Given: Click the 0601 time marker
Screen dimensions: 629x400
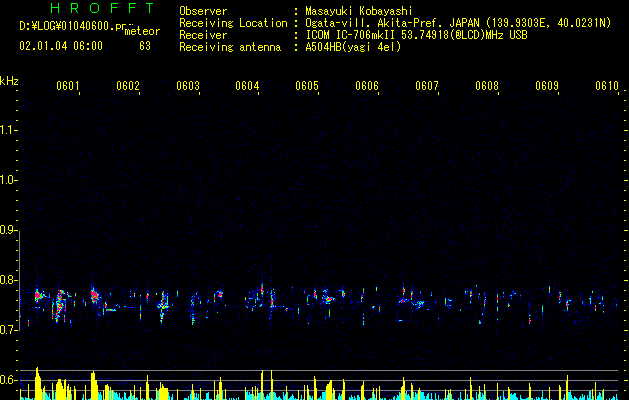Looking at the screenshot, I should pyautogui.click(x=67, y=85).
